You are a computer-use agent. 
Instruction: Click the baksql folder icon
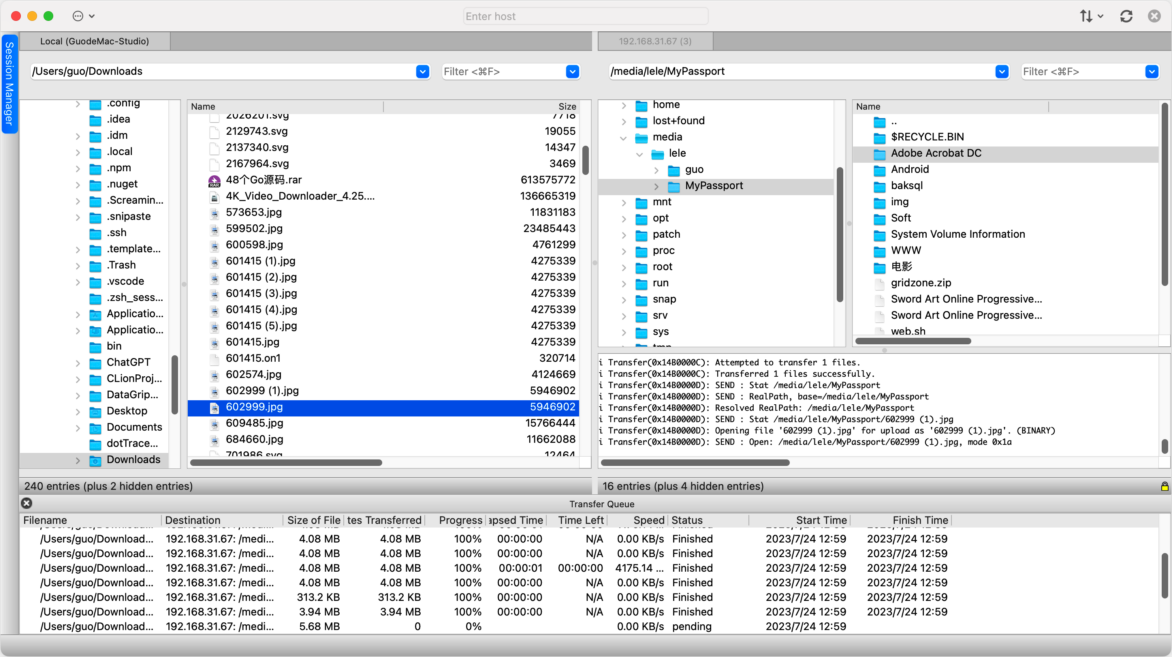[880, 186]
